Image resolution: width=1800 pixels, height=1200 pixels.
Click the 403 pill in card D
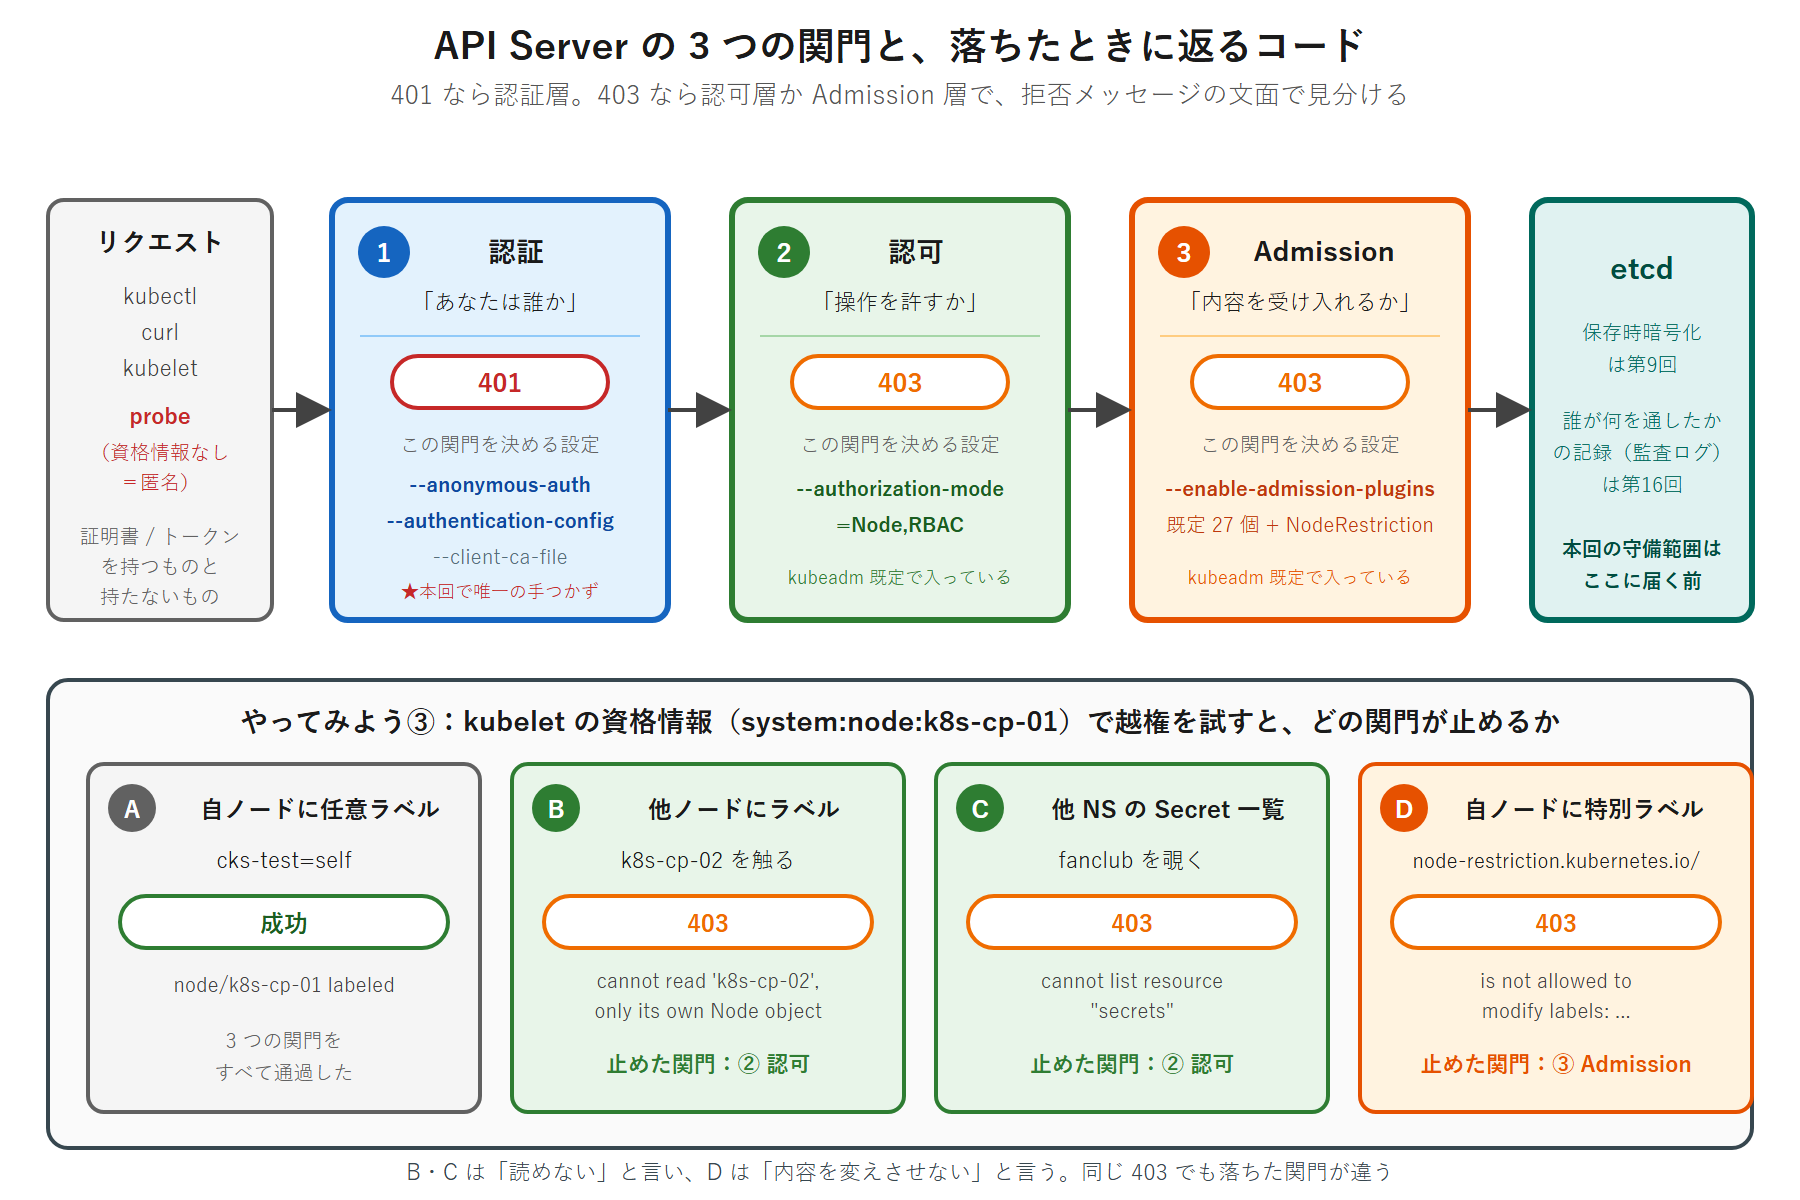click(1556, 922)
